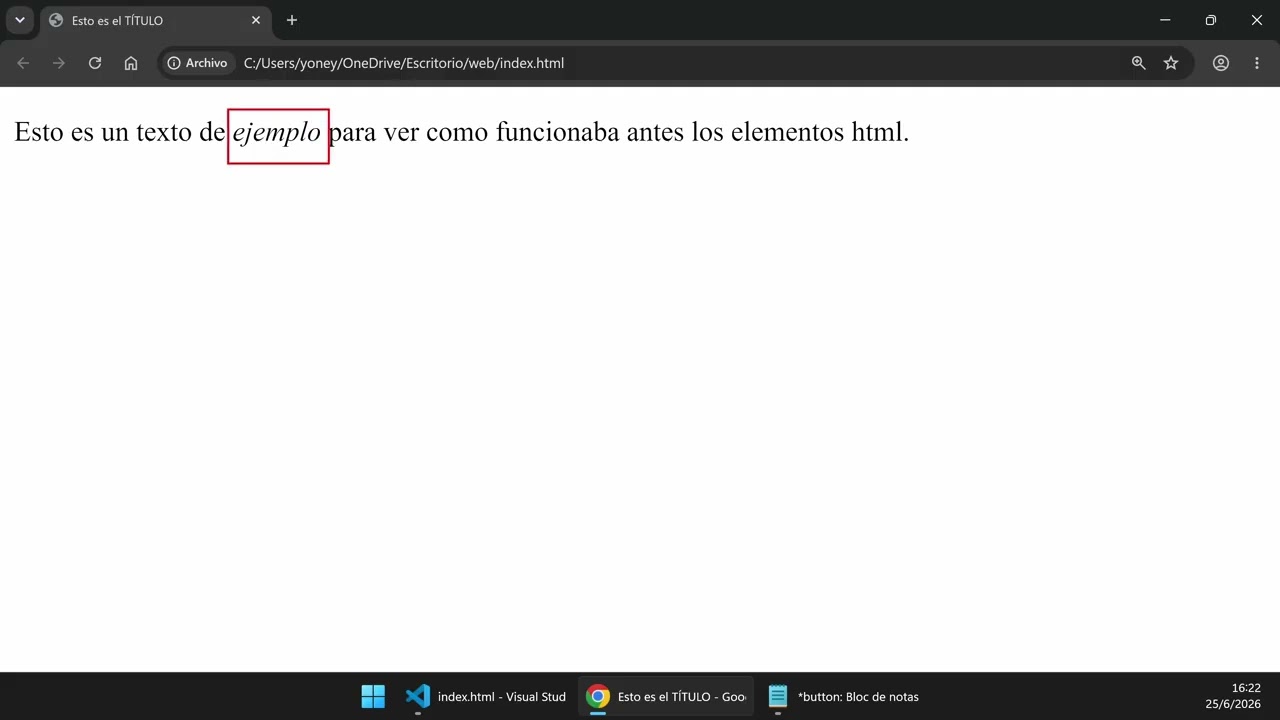
Task: Open Chrome's three-dot menu
Action: (1257, 63)
